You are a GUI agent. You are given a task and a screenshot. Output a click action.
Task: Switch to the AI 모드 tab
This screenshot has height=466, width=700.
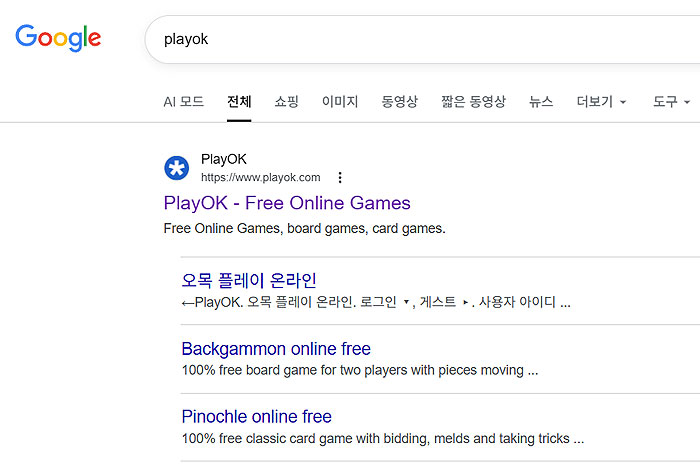pyautogui.click(x=183, y=102)
